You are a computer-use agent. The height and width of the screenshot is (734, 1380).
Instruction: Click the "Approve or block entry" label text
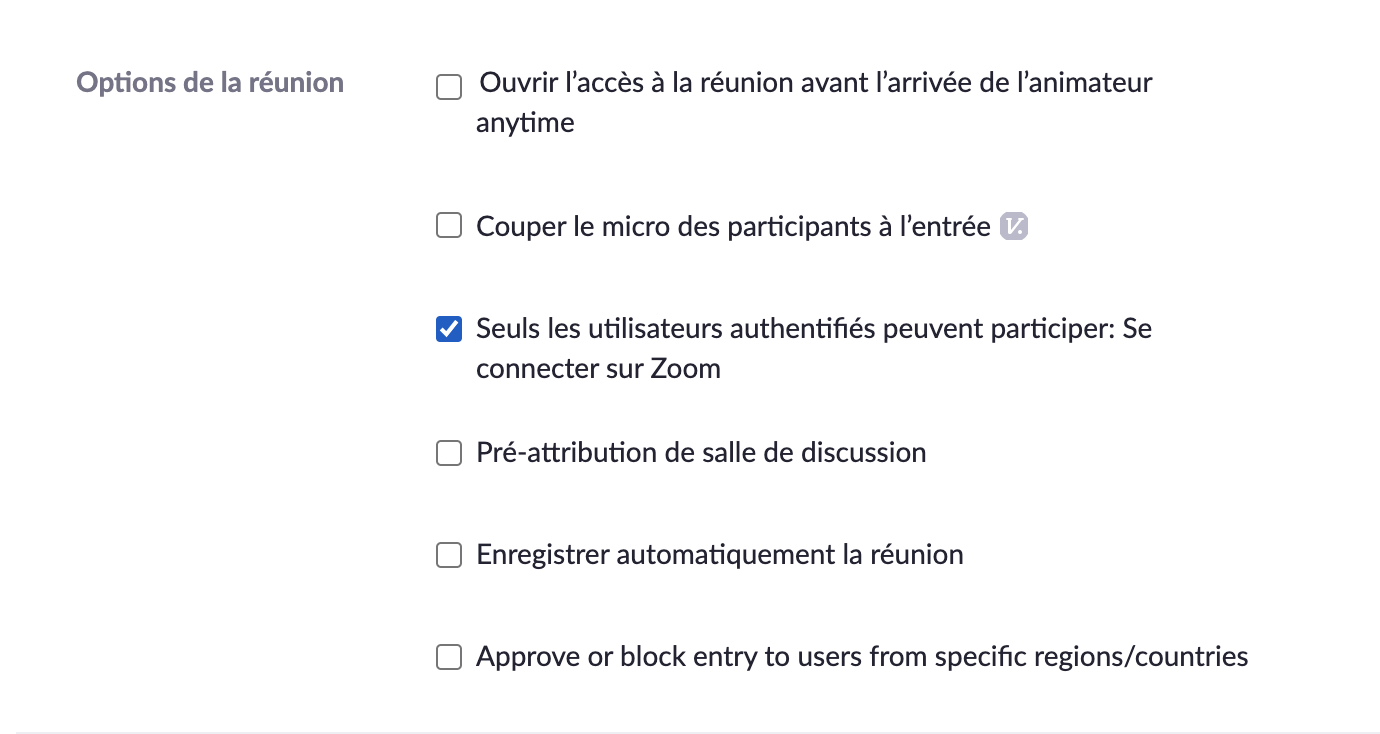[x=862, y=657]
